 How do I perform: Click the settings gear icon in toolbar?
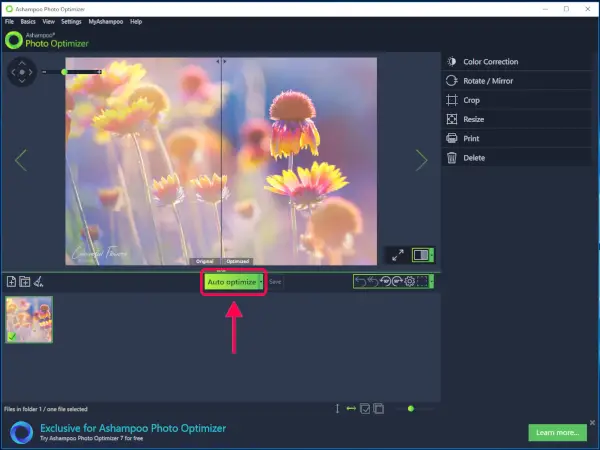click(409, 282)
